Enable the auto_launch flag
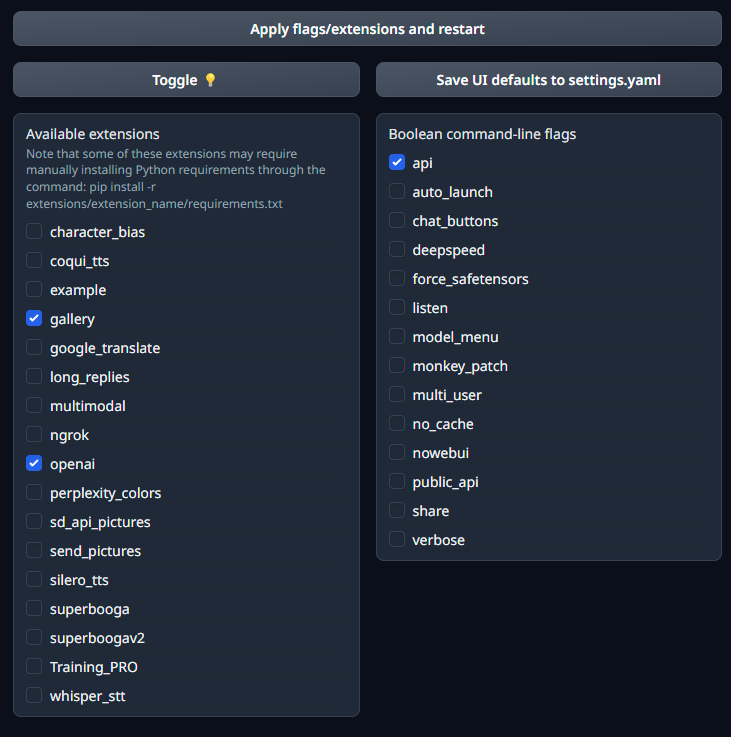This screenshot has width=731, height=737. [x=397, y=191]
